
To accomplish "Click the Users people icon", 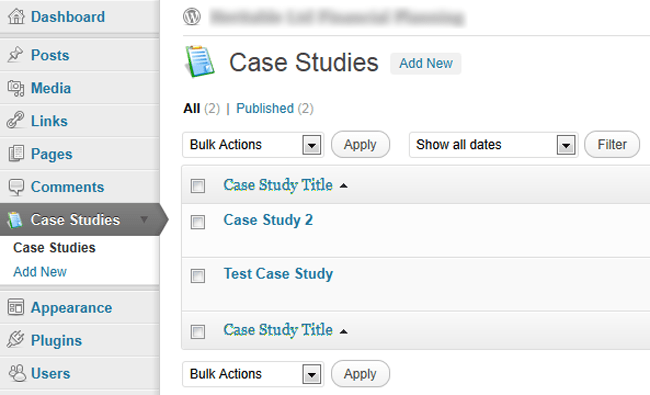I will [x=17, y=373].
